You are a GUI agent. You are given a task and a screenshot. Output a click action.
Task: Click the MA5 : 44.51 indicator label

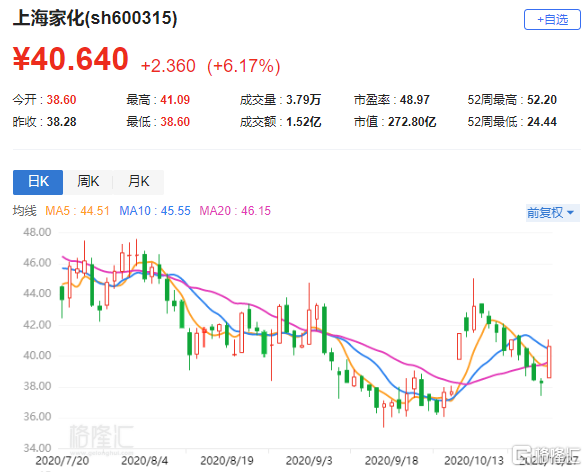click(77, 211)
